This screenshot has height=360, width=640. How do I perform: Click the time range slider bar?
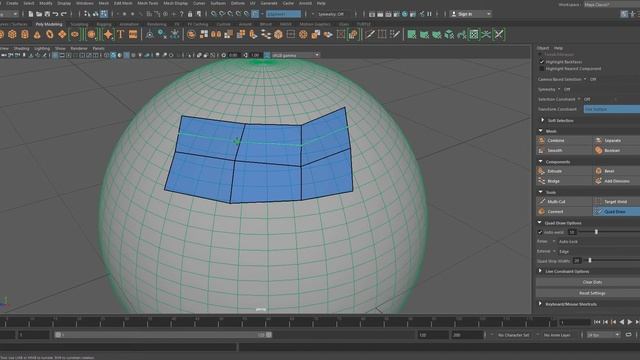(163, 335)
